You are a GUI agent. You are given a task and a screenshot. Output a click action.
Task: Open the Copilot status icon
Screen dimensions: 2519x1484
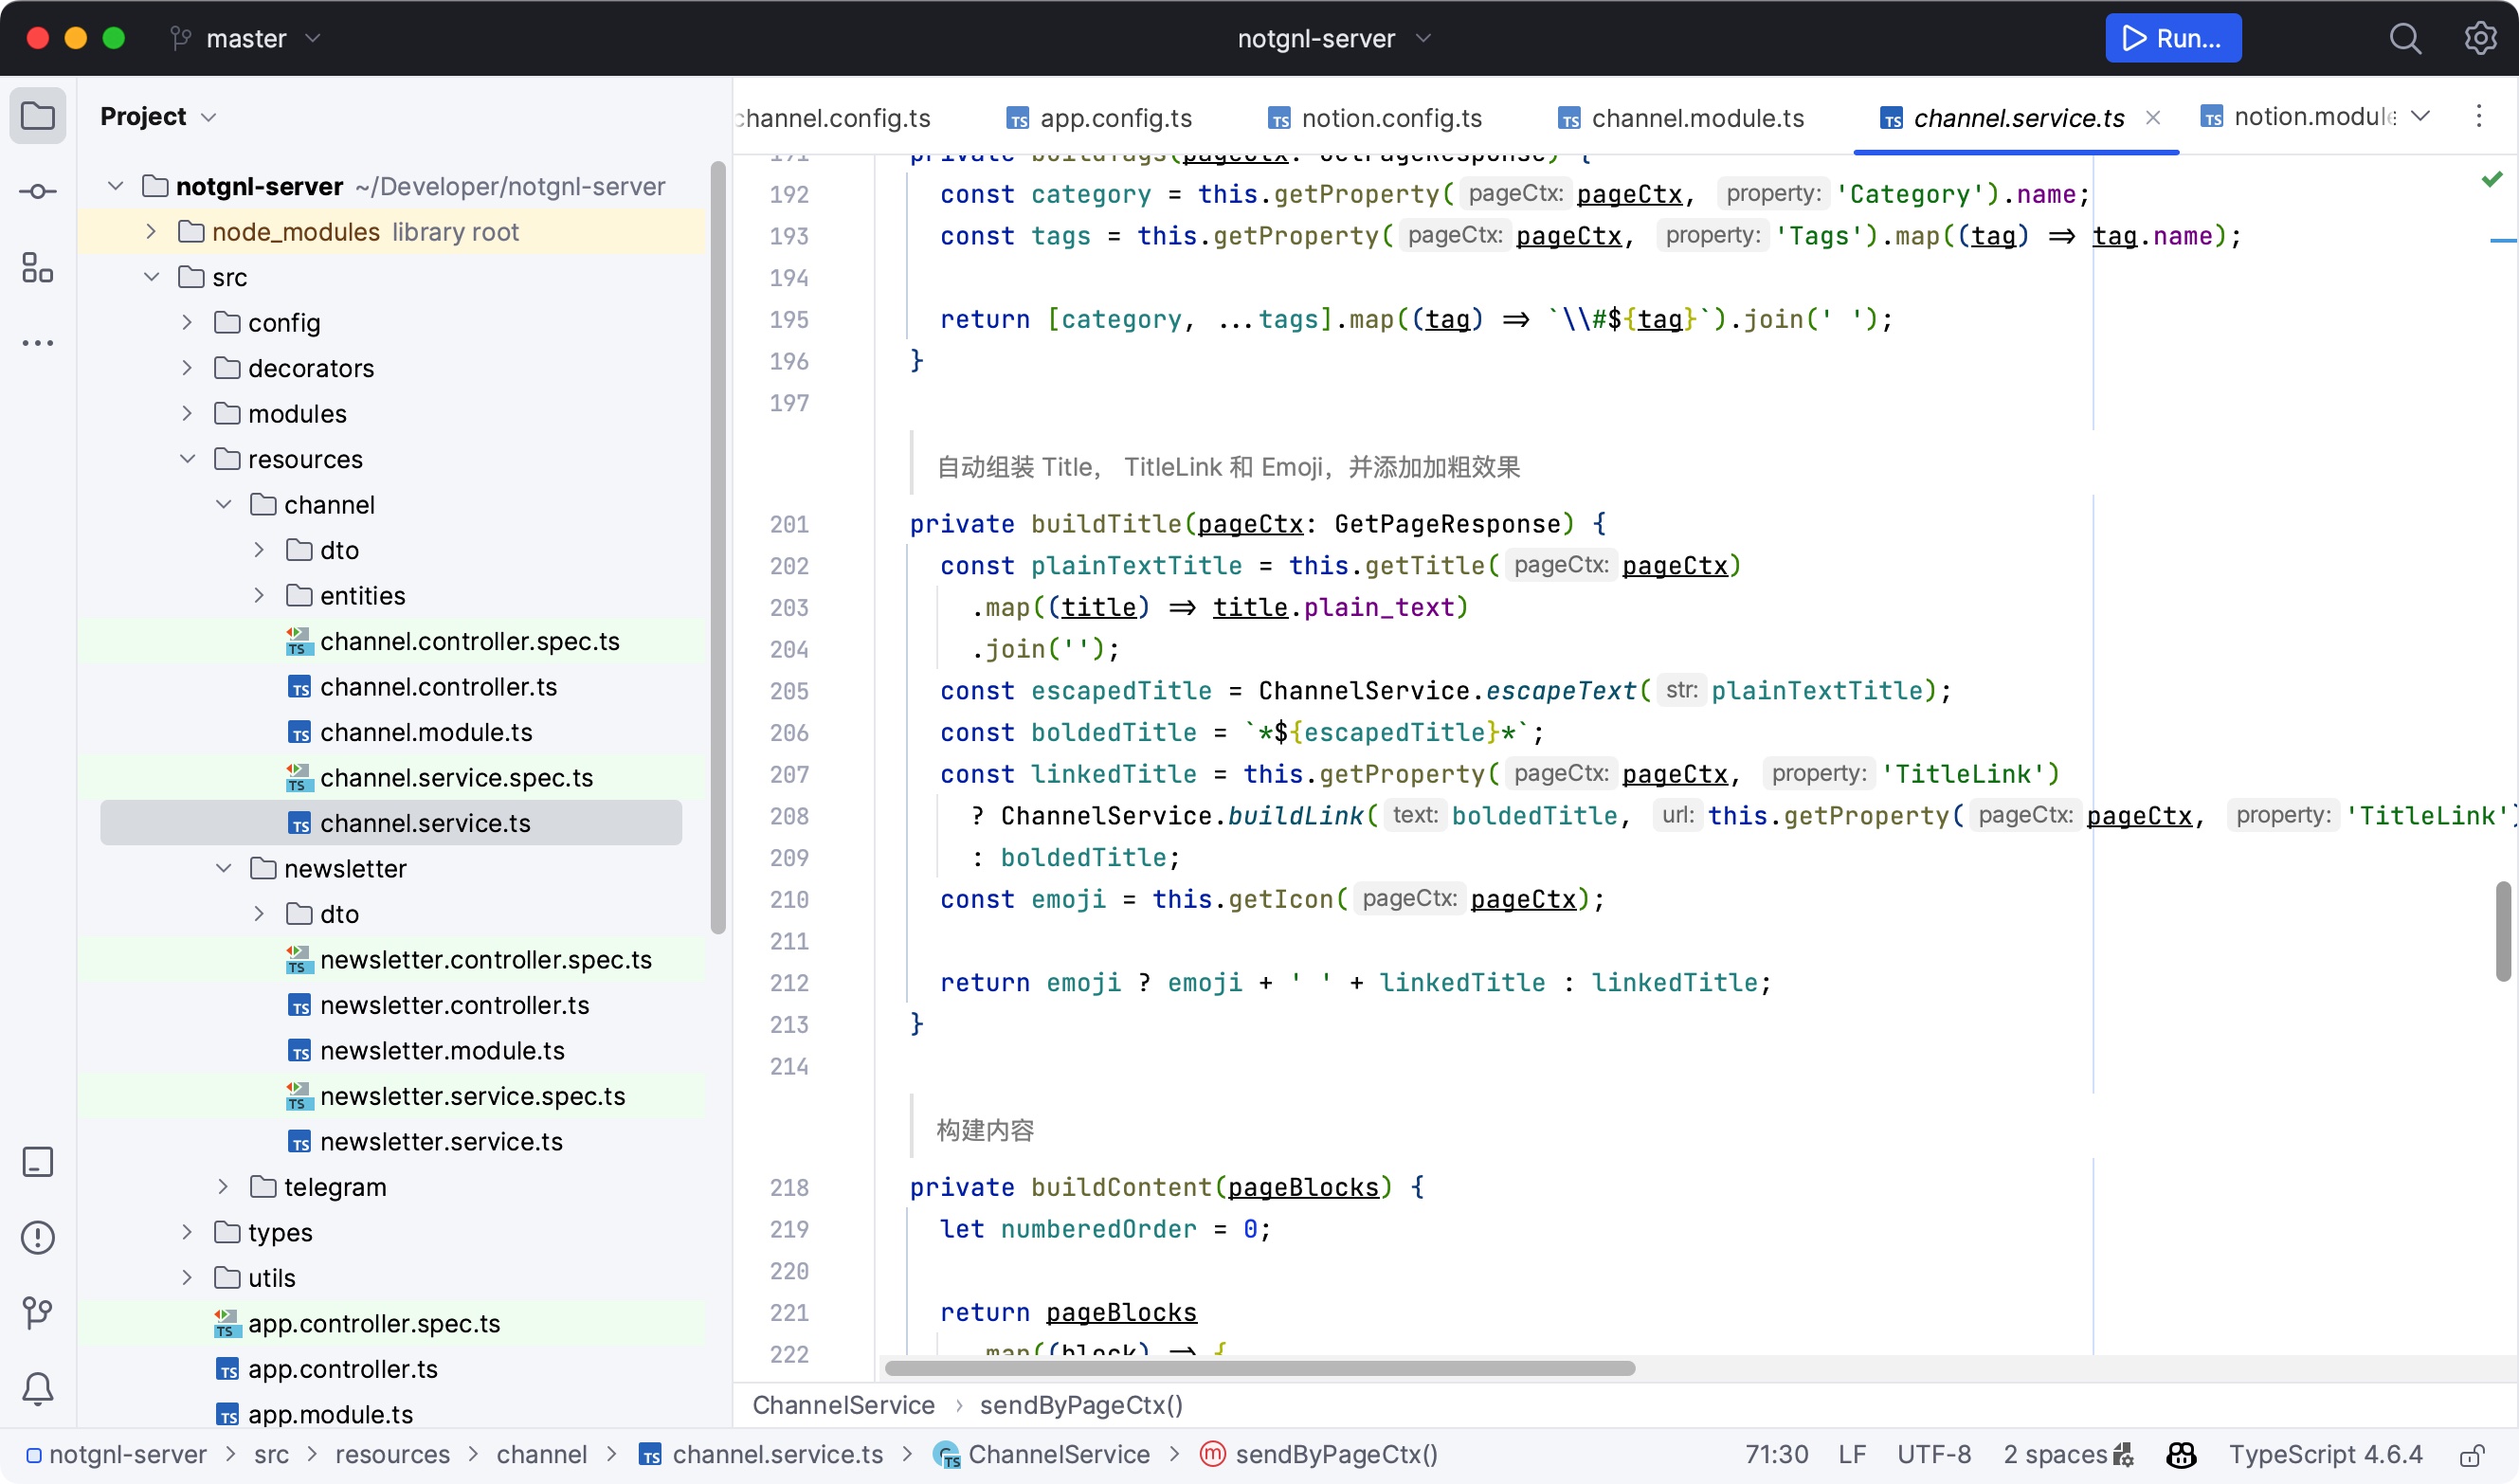coord(2181,1455)
